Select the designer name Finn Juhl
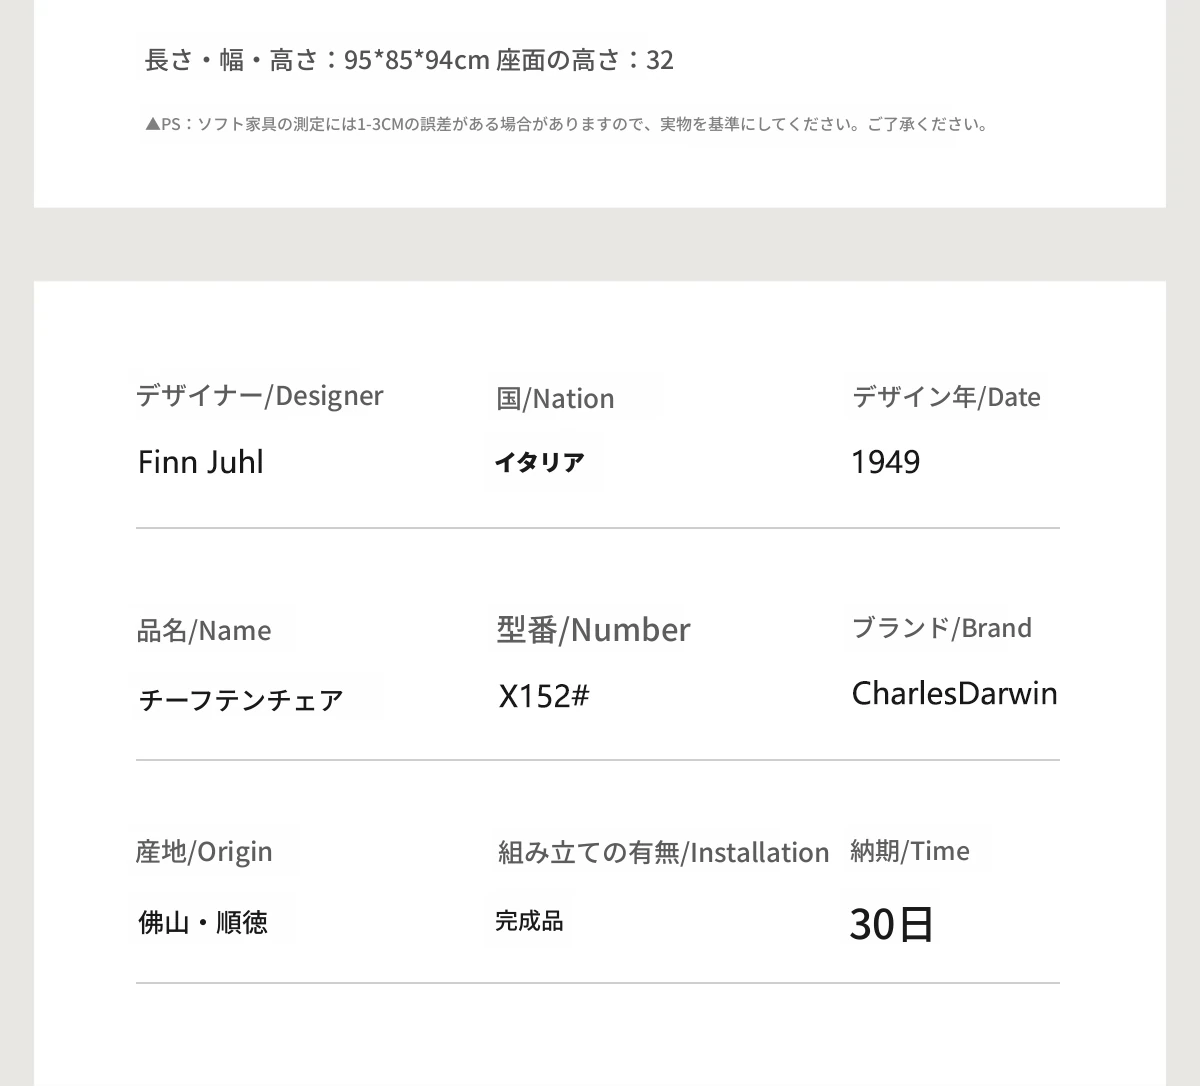 [200, 462]
